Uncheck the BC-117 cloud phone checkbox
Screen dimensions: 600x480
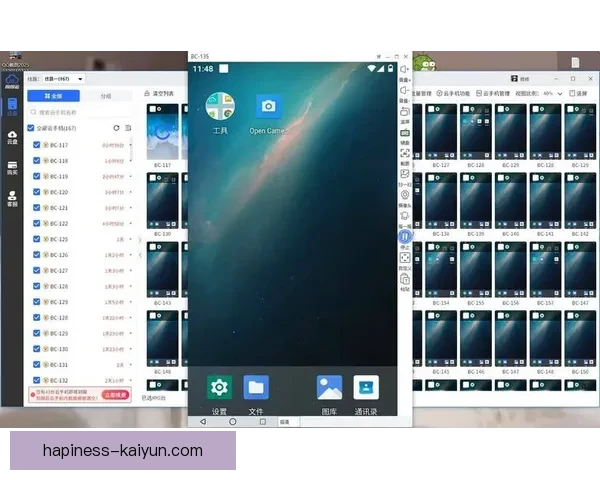point(37,145)
